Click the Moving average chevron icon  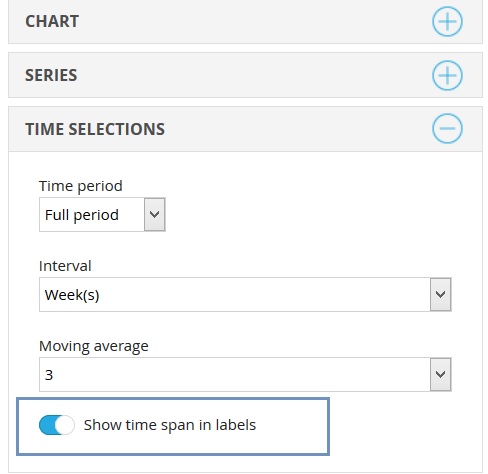click(x=440, y=374)
